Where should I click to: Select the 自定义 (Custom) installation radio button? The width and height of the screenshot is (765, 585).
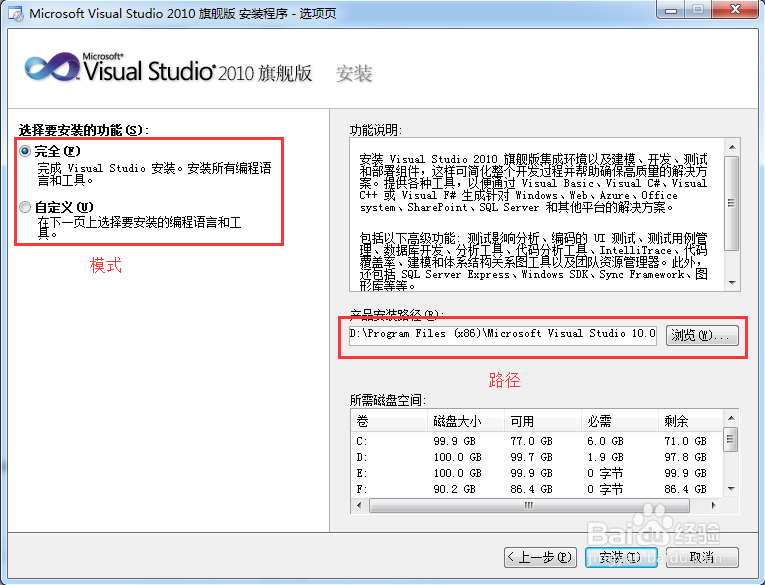25,207
